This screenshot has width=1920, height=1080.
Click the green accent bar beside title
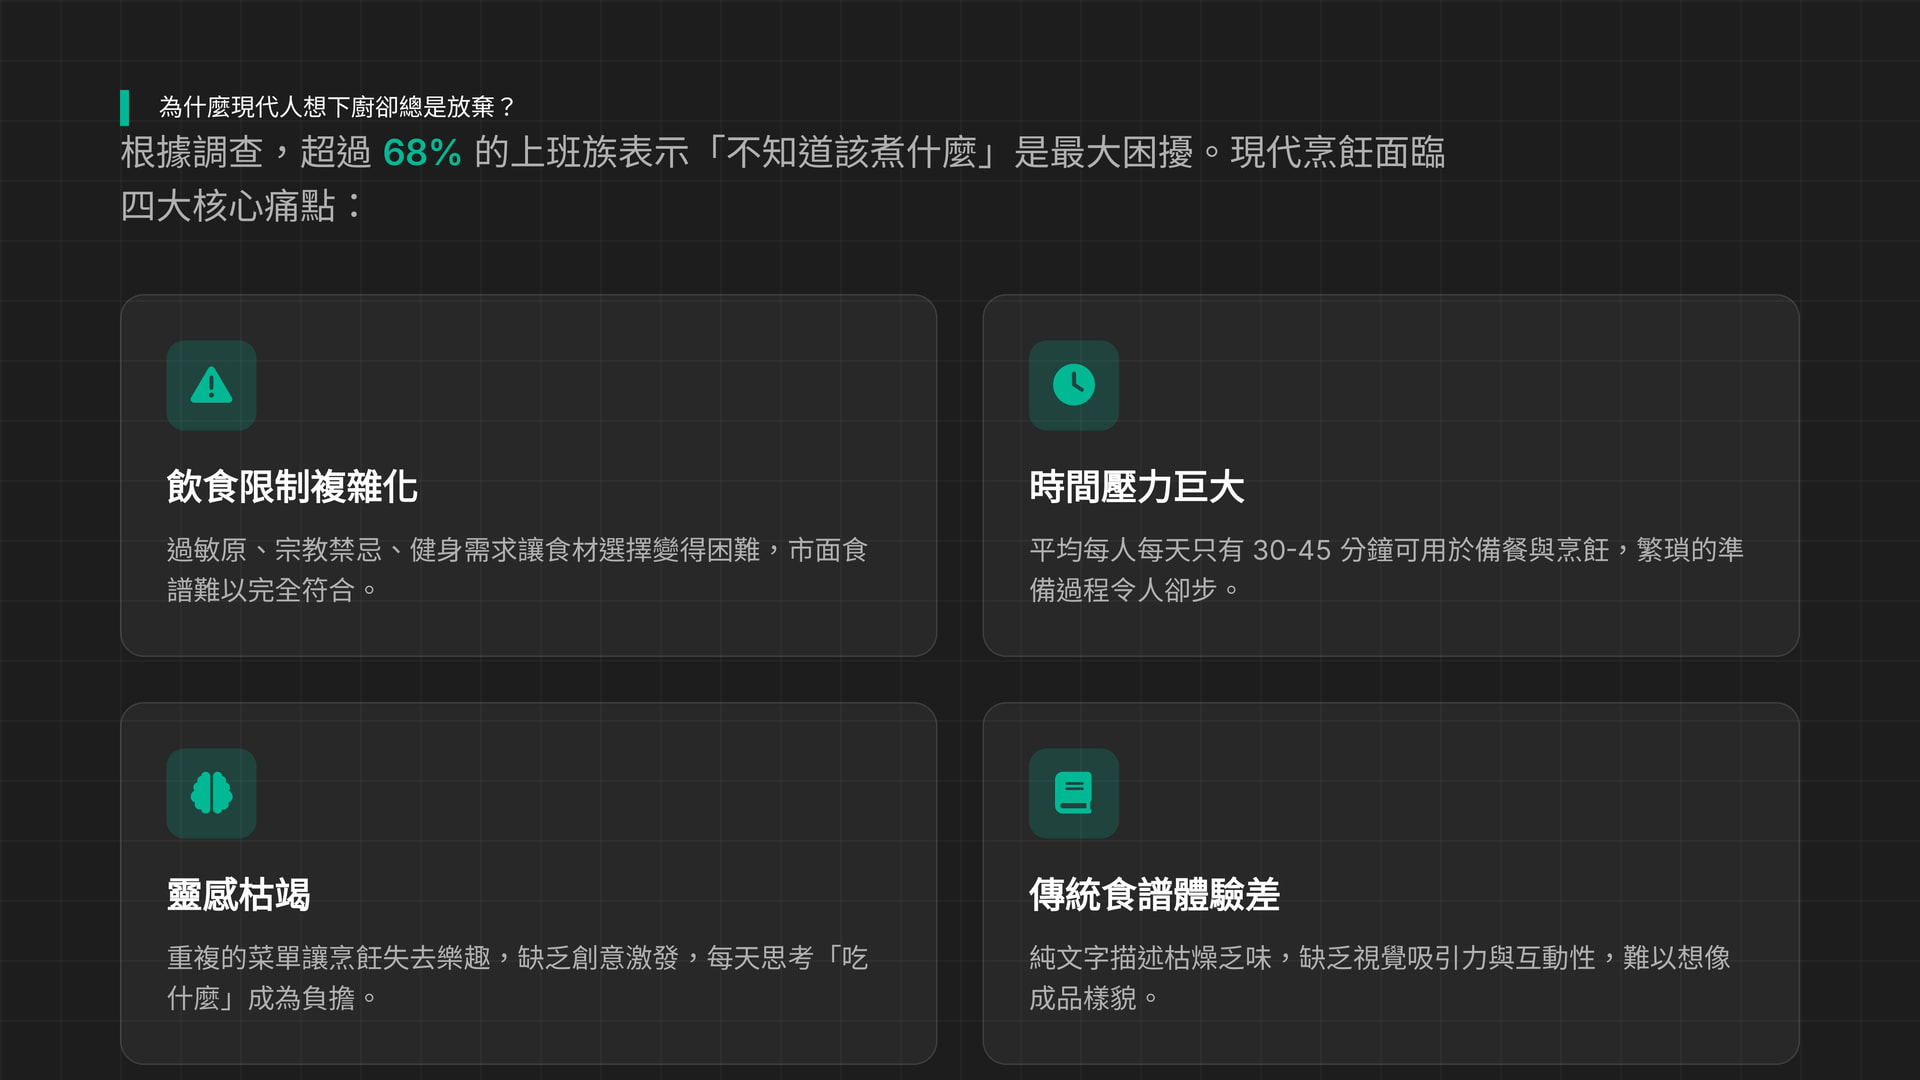[125, 107]
